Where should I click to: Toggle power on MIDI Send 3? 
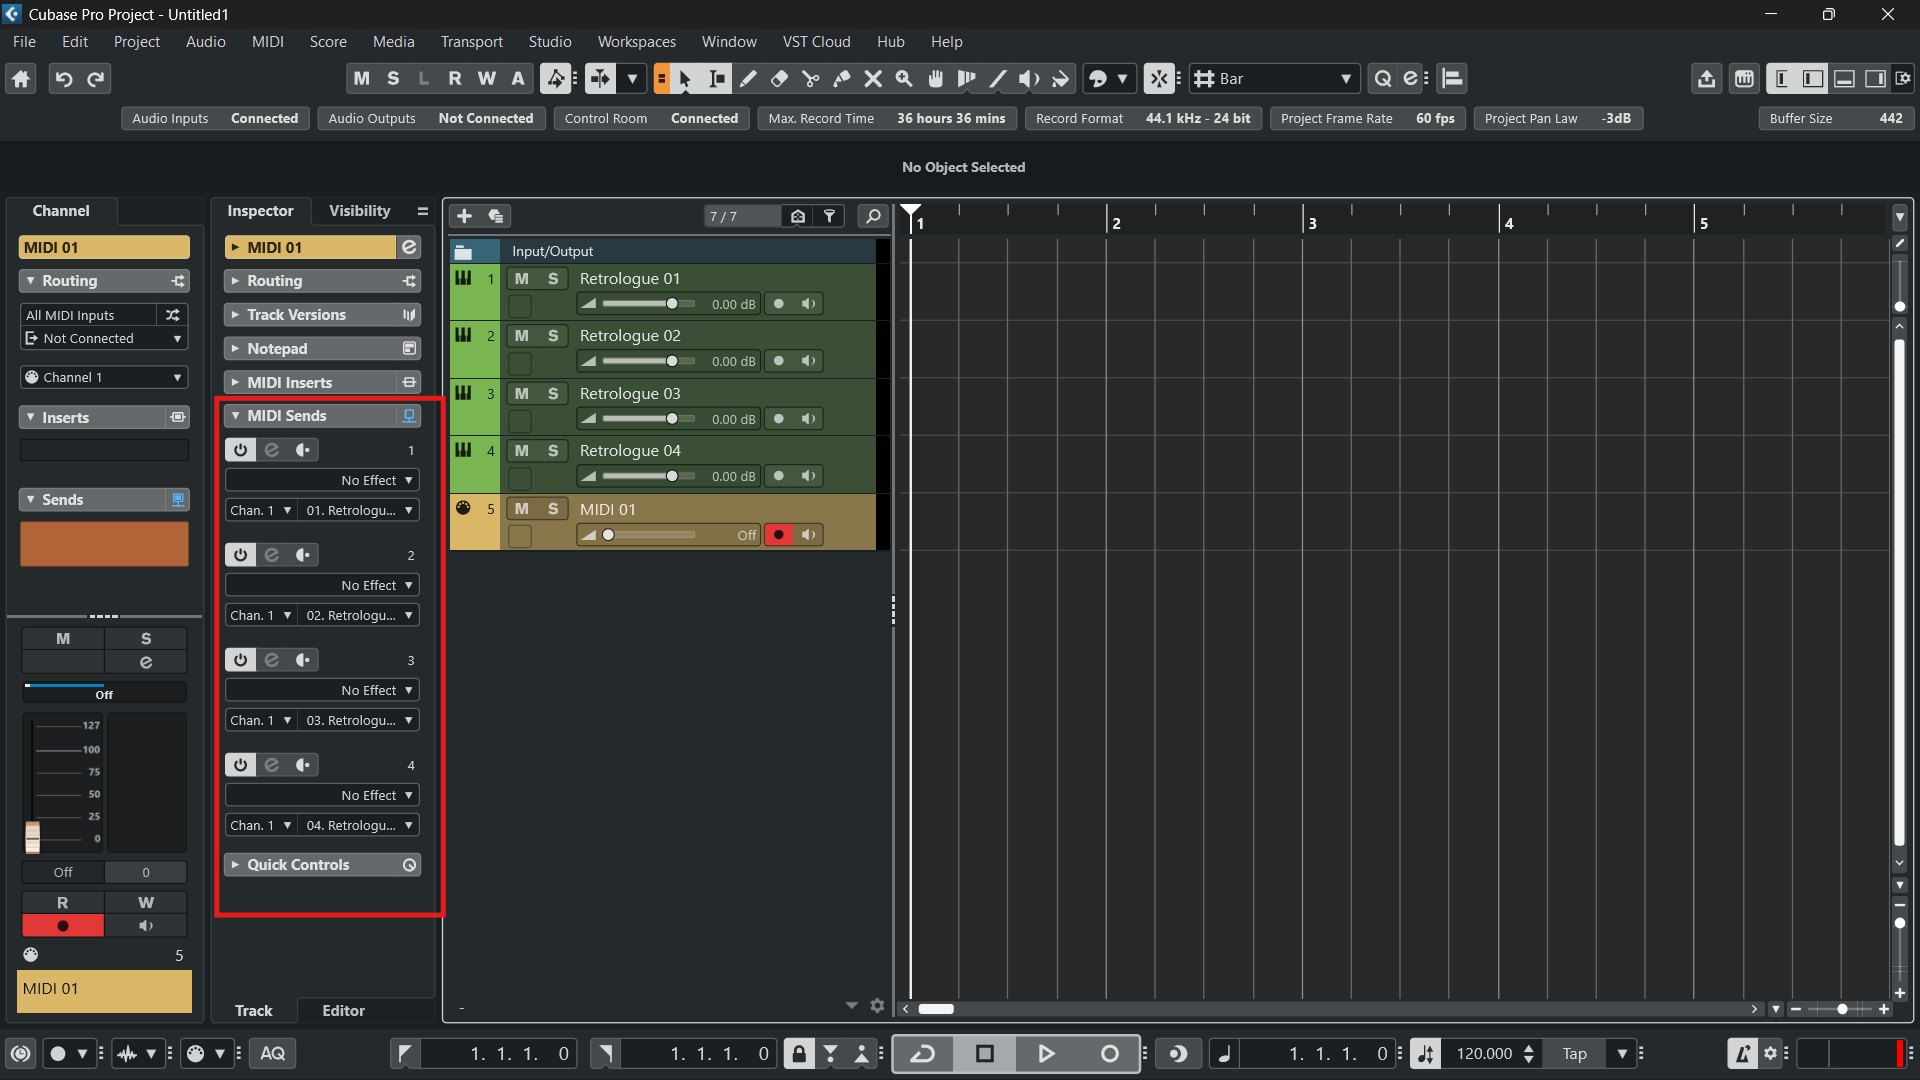click(x=240, y=660)
